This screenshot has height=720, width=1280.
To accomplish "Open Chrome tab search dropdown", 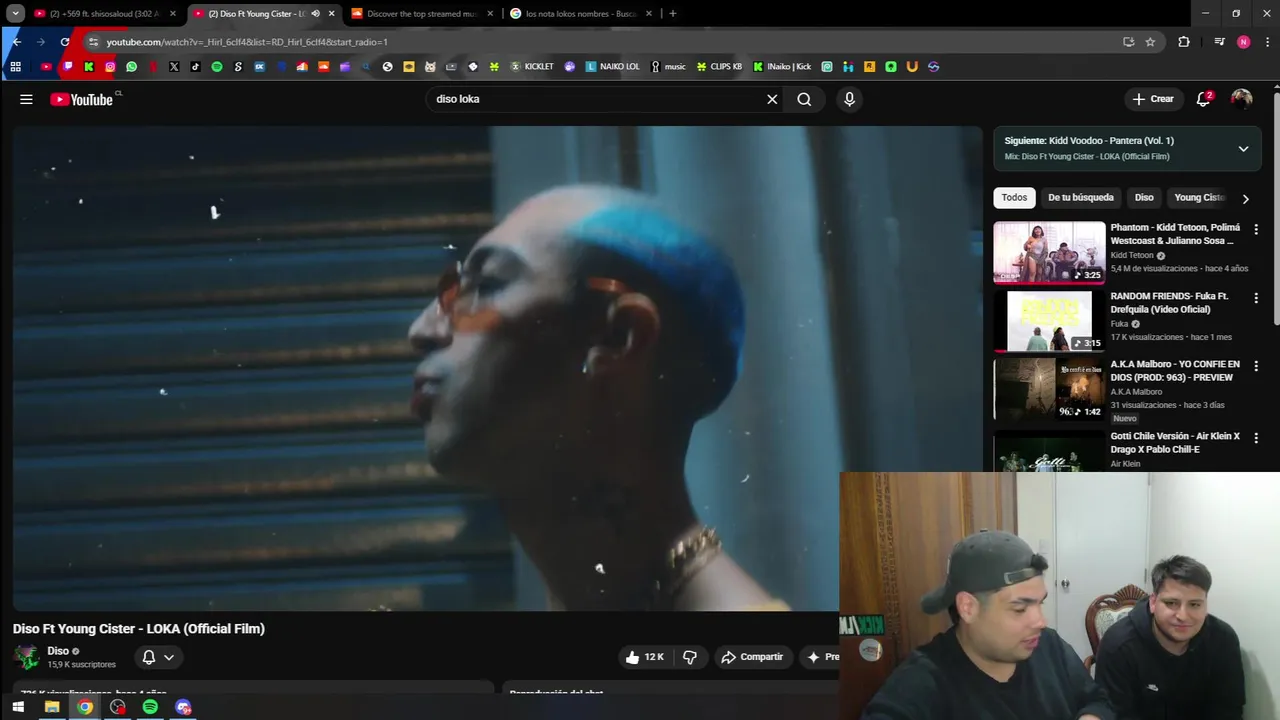I will click(x=15, y=14).
